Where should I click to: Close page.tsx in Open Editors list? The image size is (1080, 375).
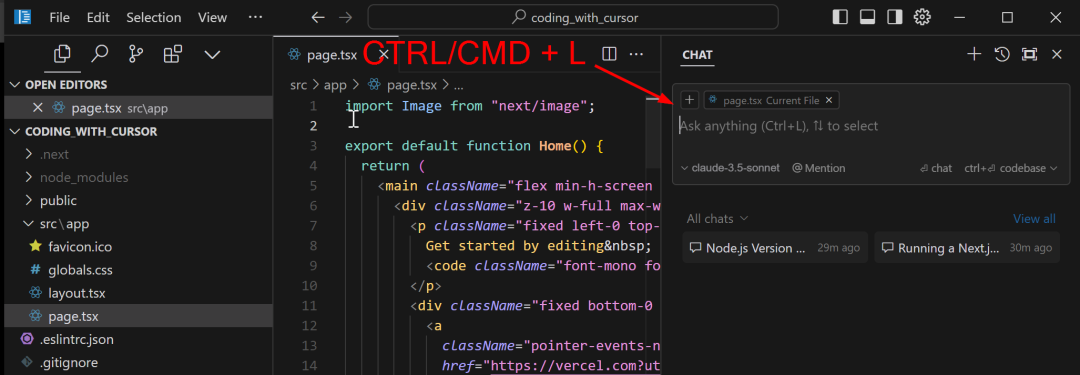(38, 108)
